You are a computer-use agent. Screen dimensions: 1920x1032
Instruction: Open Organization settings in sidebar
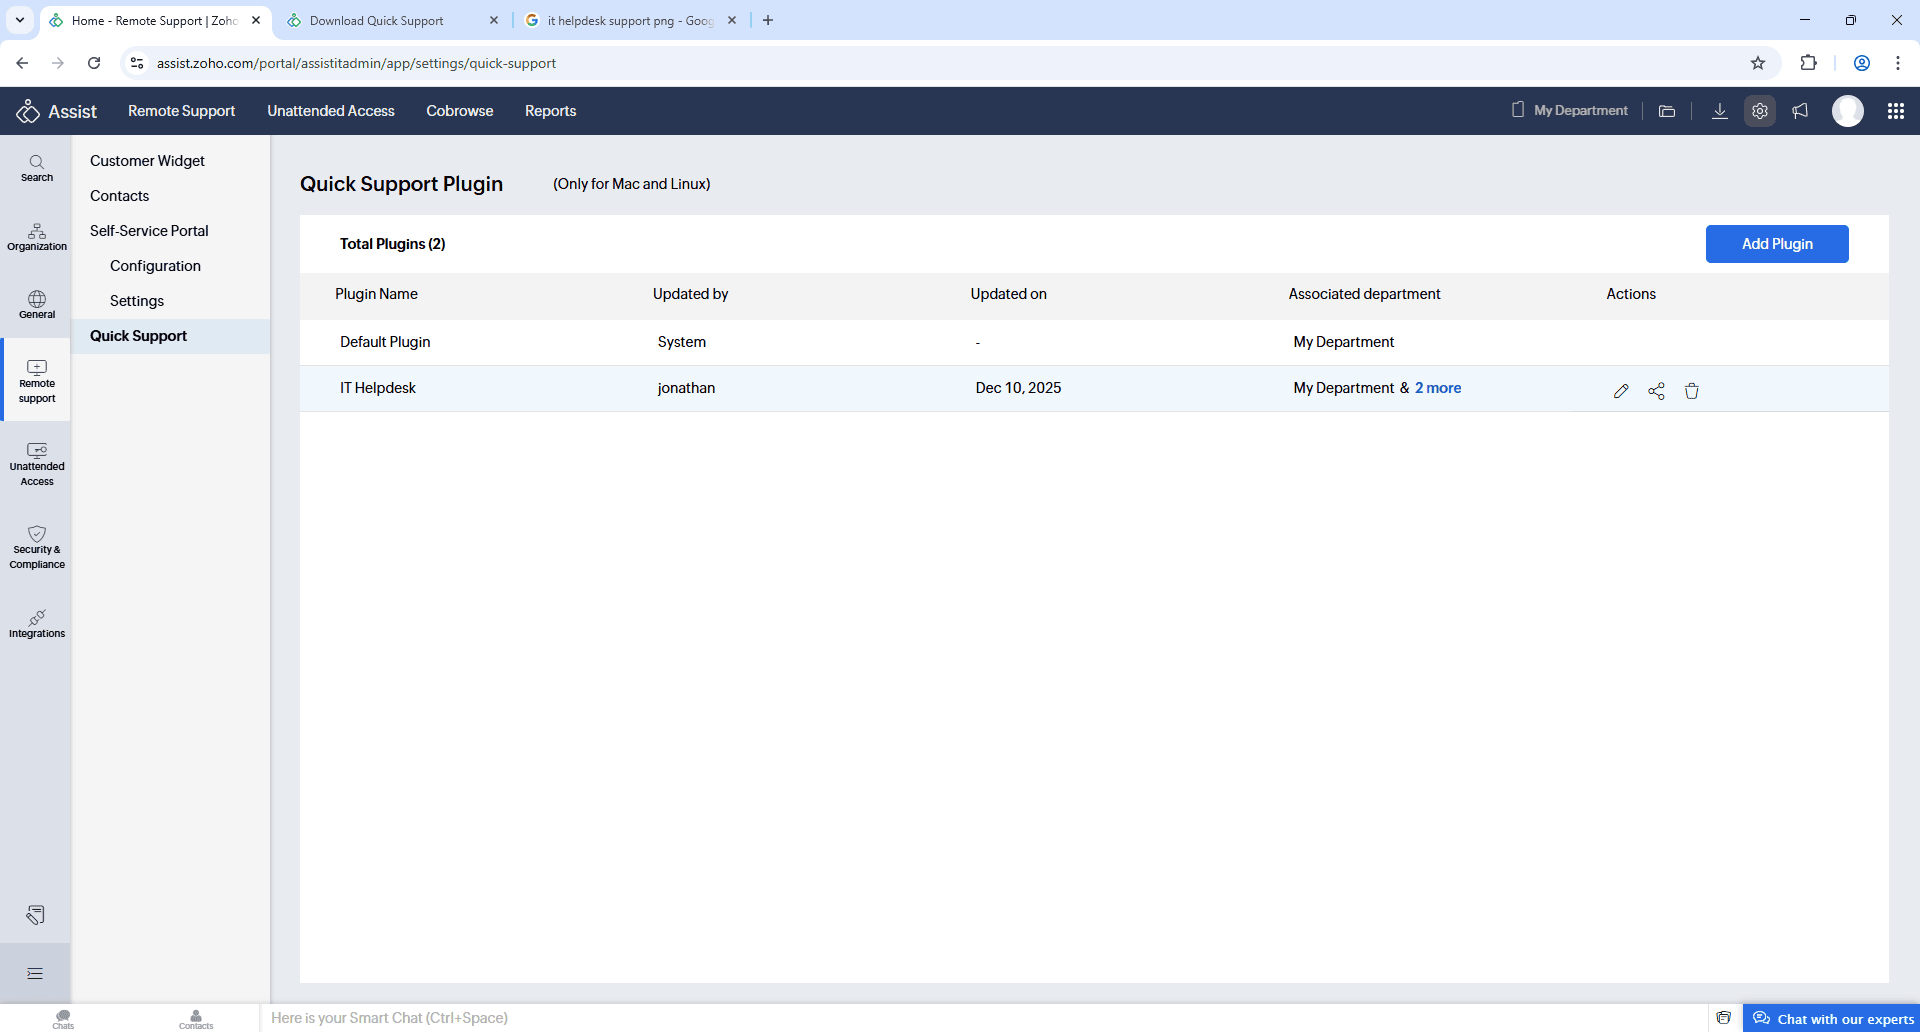click(x=37, y=237)
